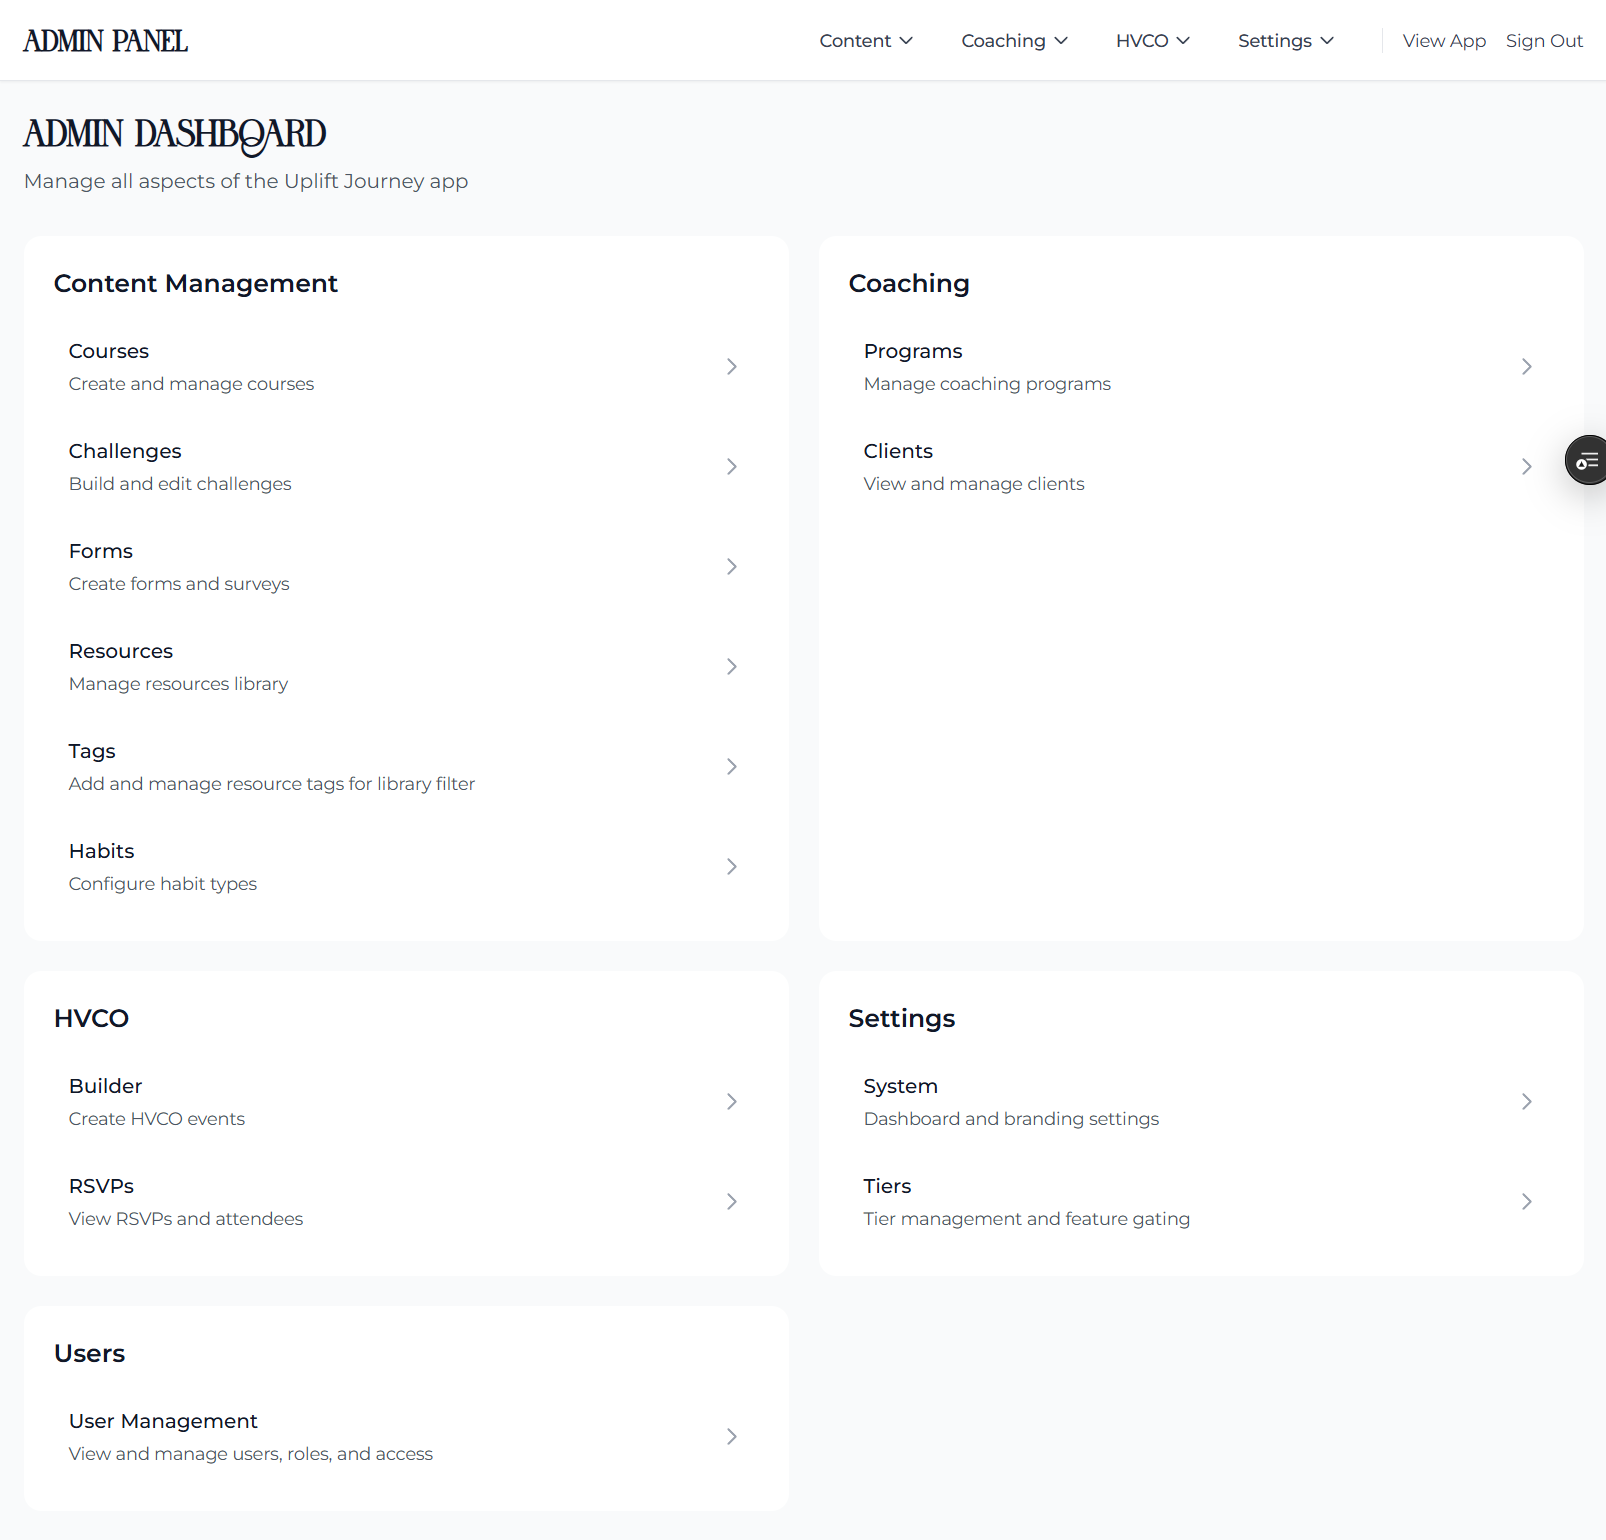The image size is (1606, 1540).
Task: Expand the Coaching dropdown in navbar
Action: click(x=1015, y=41)
